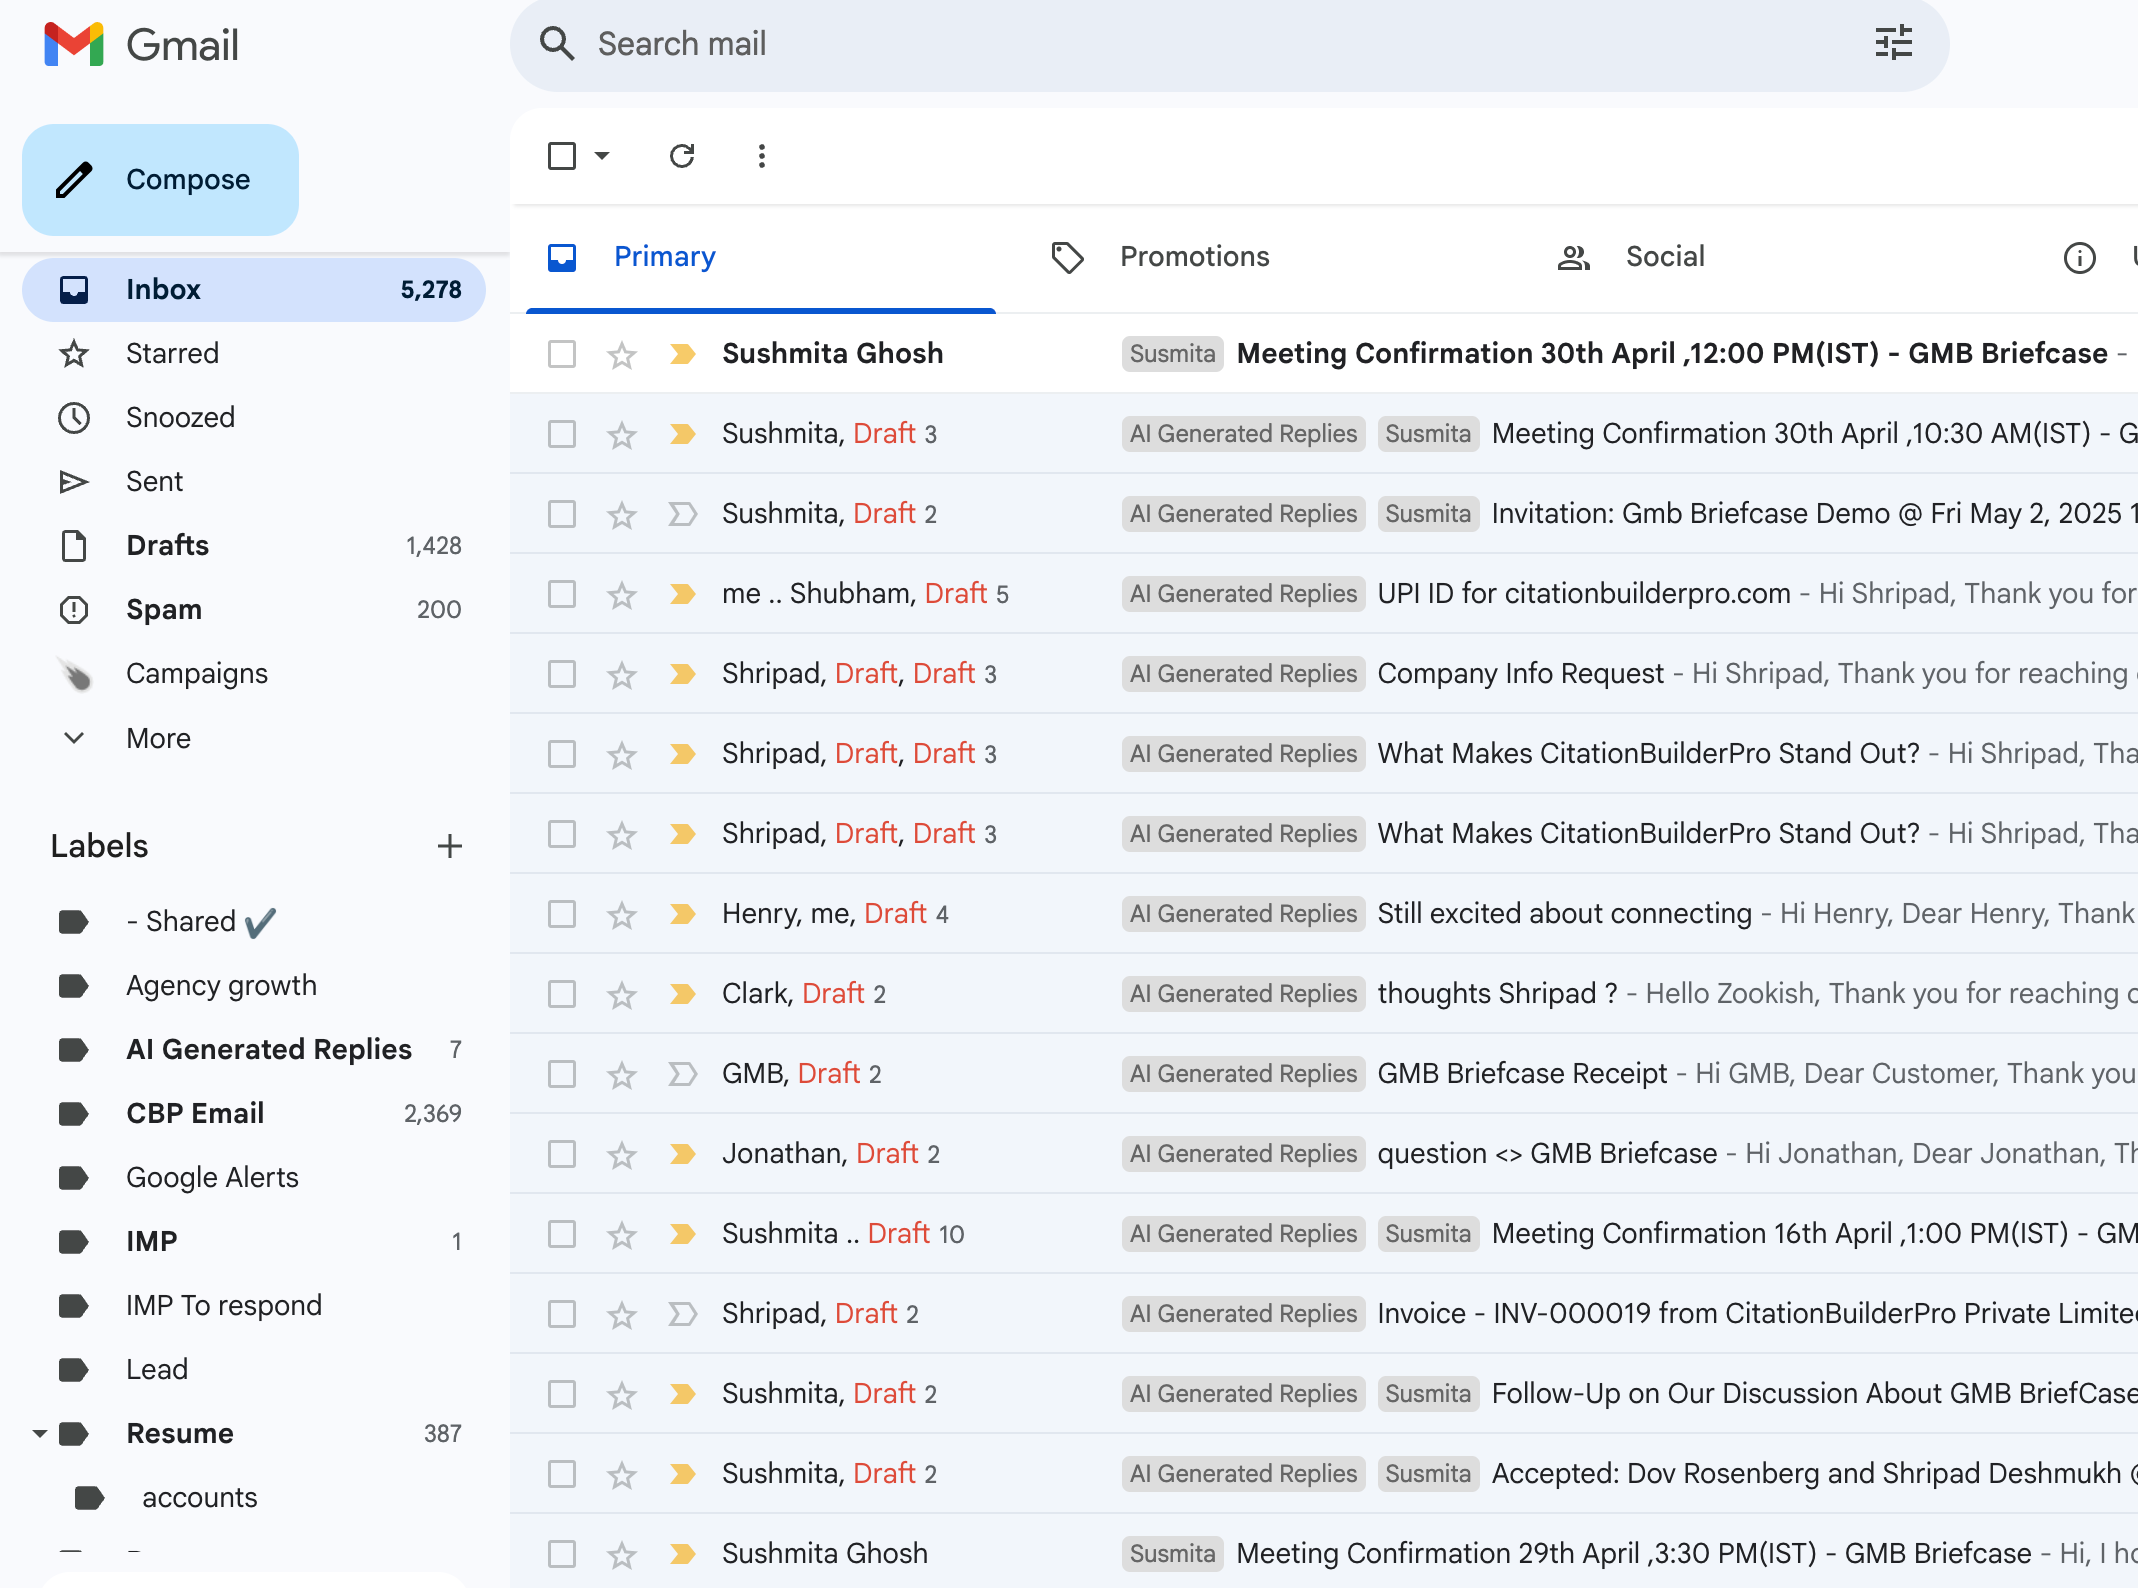Check the Company Info Request email
The width and height of the screenshot is (2138, 1588).
[562, 674]
